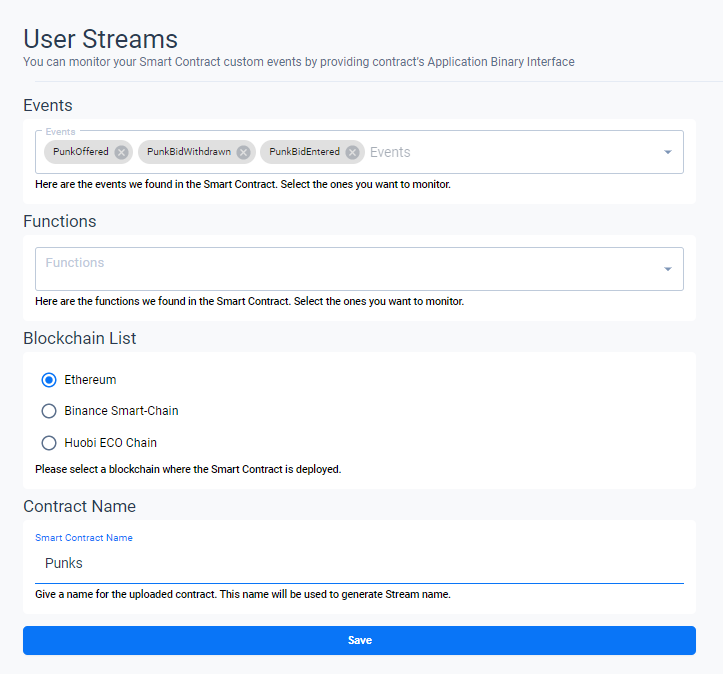Edit the Smart Contract Name field containing Punks
Viewport: 723px width, 674px height.
coord(359,563)
